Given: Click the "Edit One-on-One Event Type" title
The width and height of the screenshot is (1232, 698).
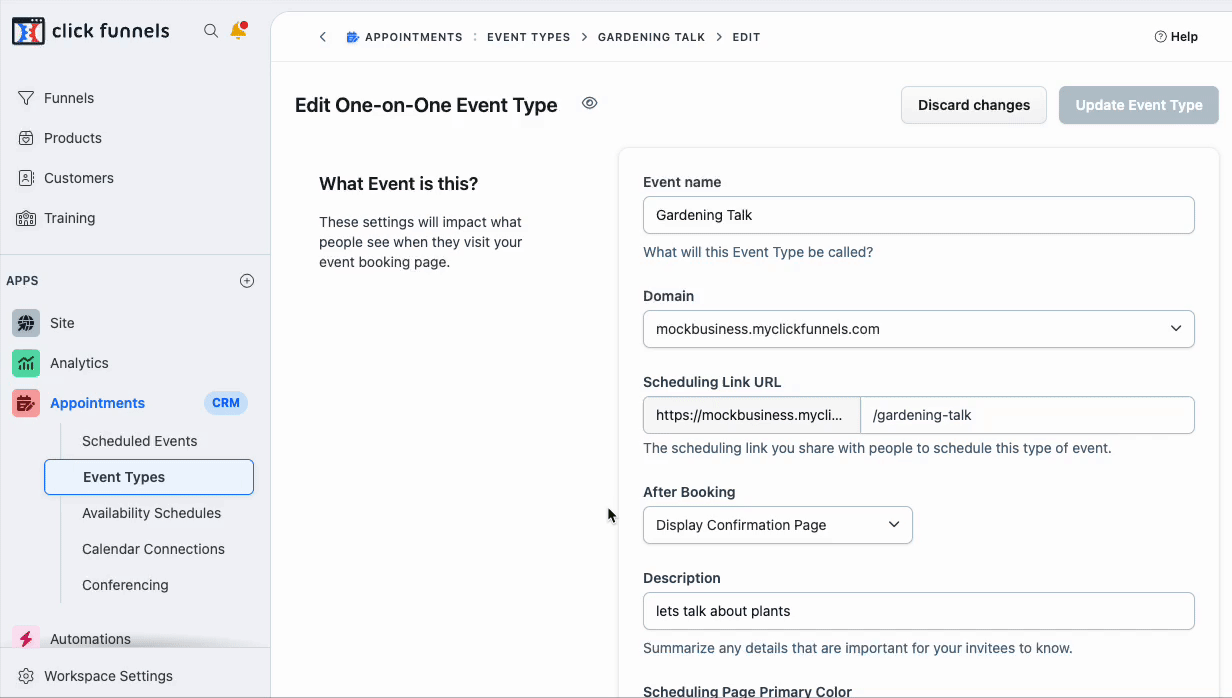Looking at the screenshot, I should click(426, 105).
